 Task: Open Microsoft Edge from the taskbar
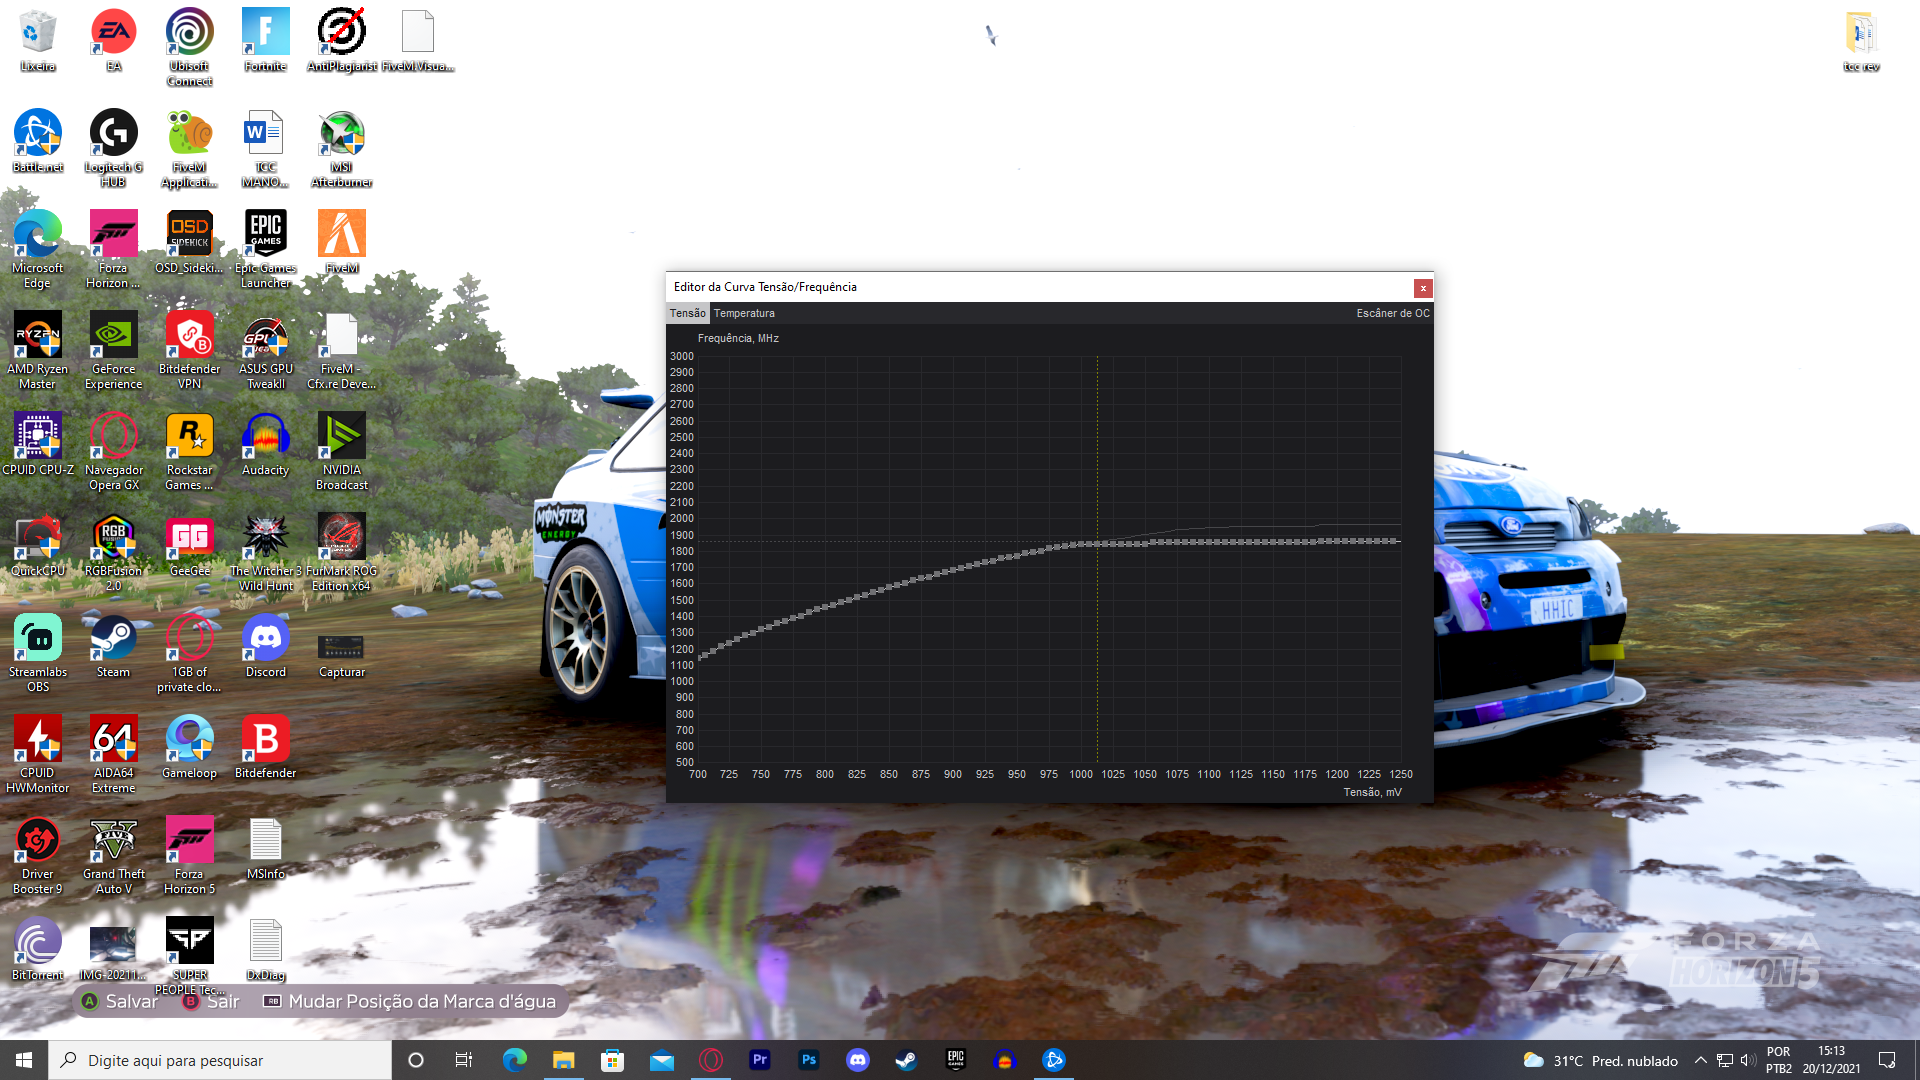click(x=514, y=1060)
